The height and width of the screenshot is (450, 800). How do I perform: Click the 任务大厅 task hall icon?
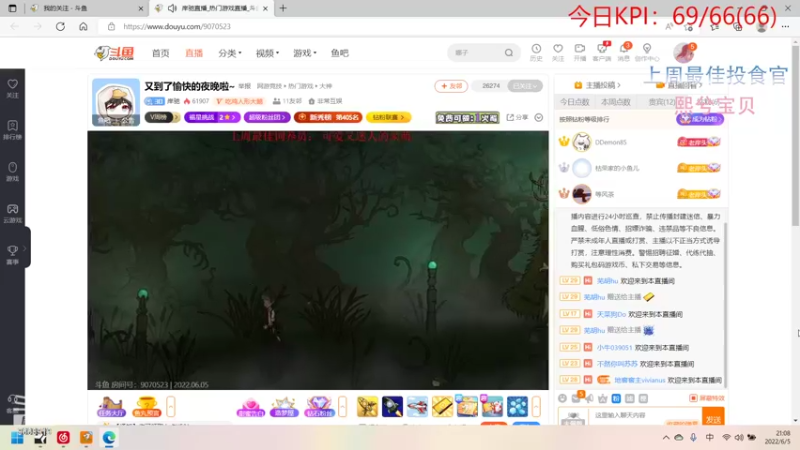click(x=111, y=407)
